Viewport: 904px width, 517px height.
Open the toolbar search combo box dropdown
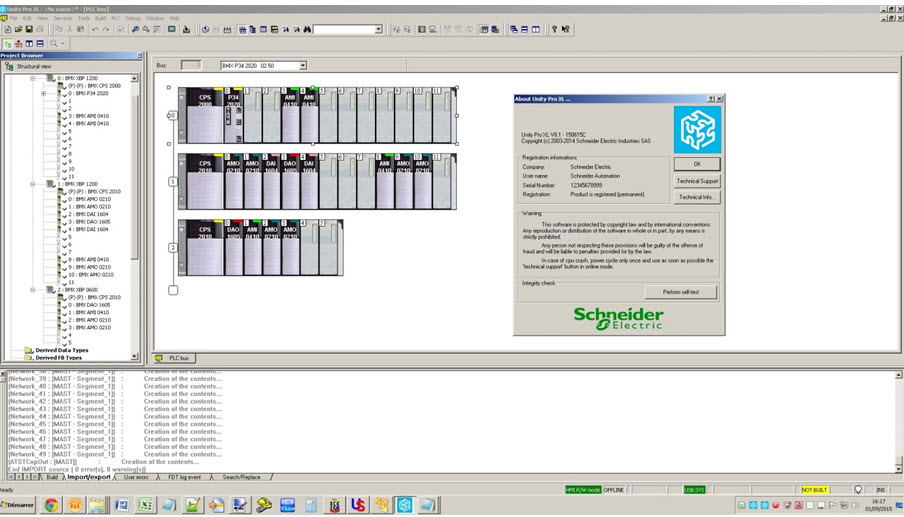(378, 29)
